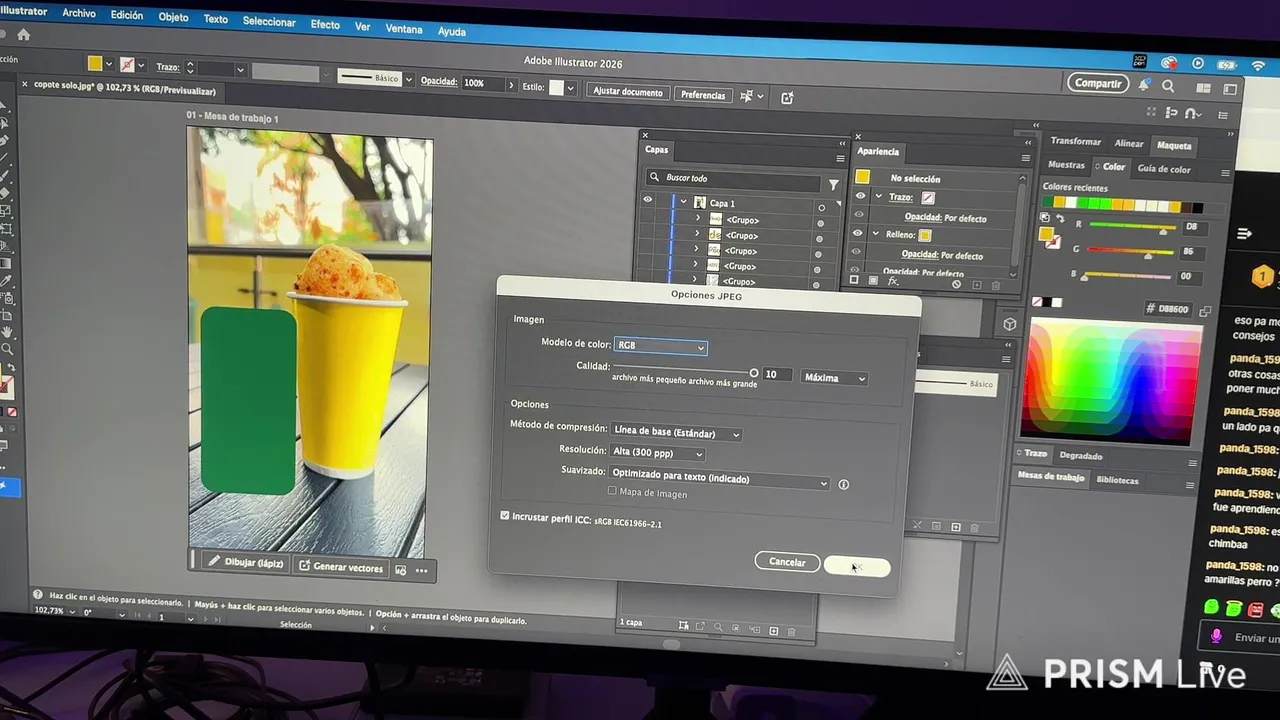Click the Calidad slider handle
This screenshot has height=720, width=1280.
754,373
